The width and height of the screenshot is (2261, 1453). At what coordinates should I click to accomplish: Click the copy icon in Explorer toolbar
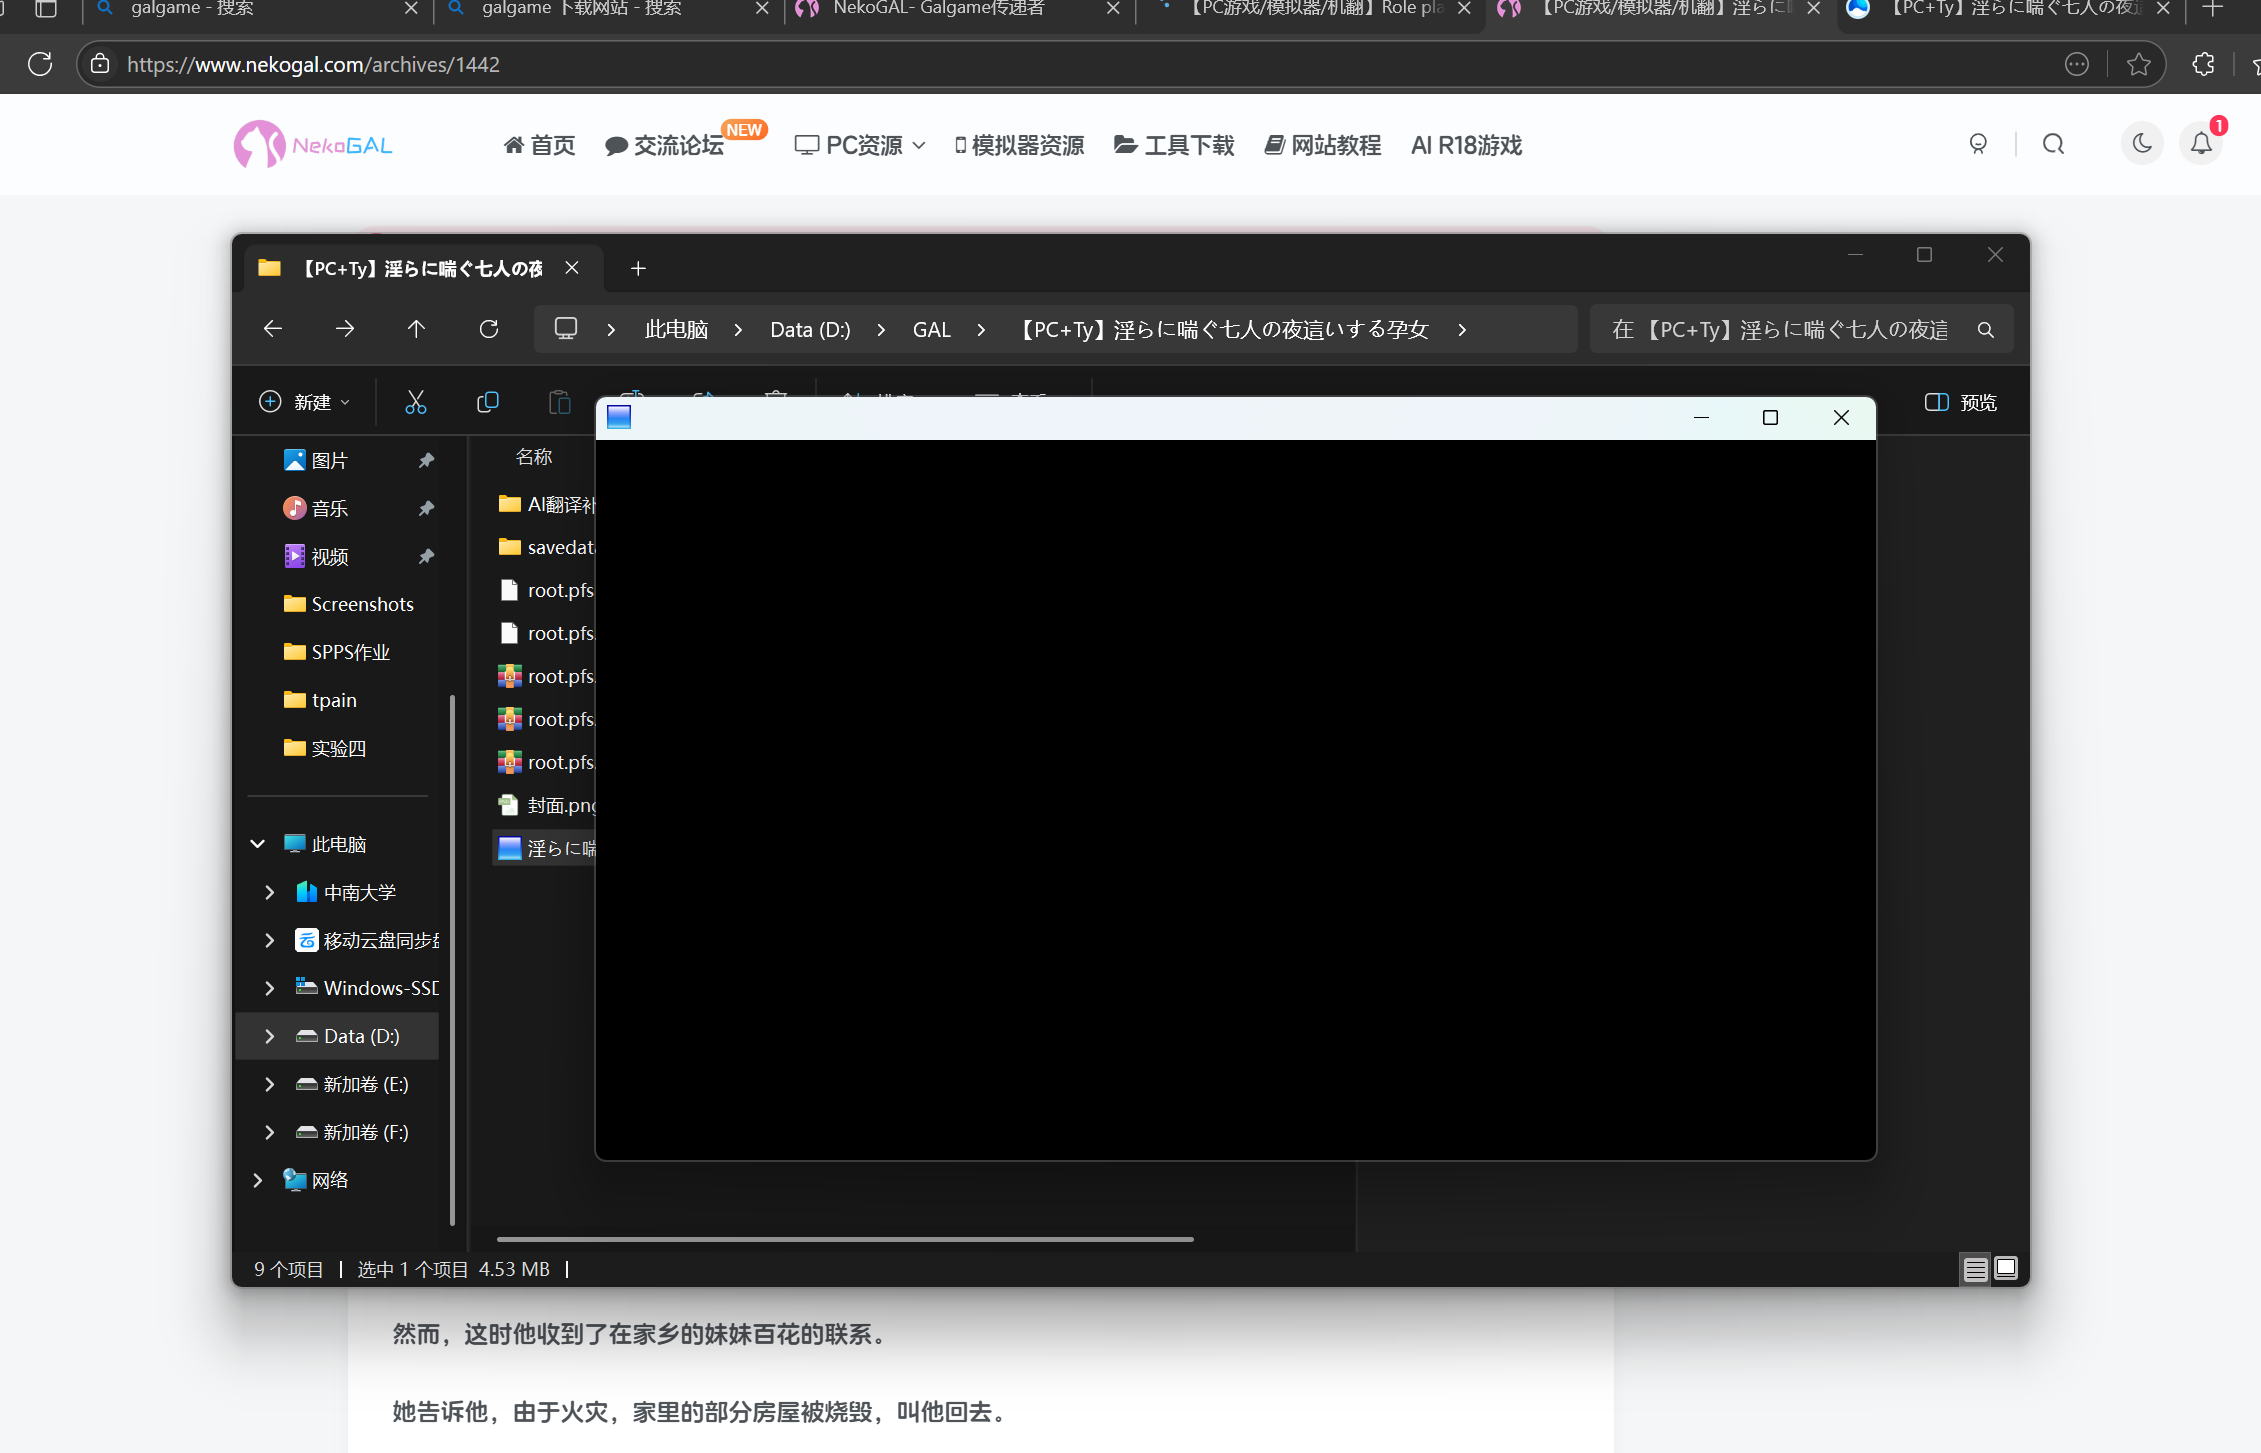pos(488,402)
